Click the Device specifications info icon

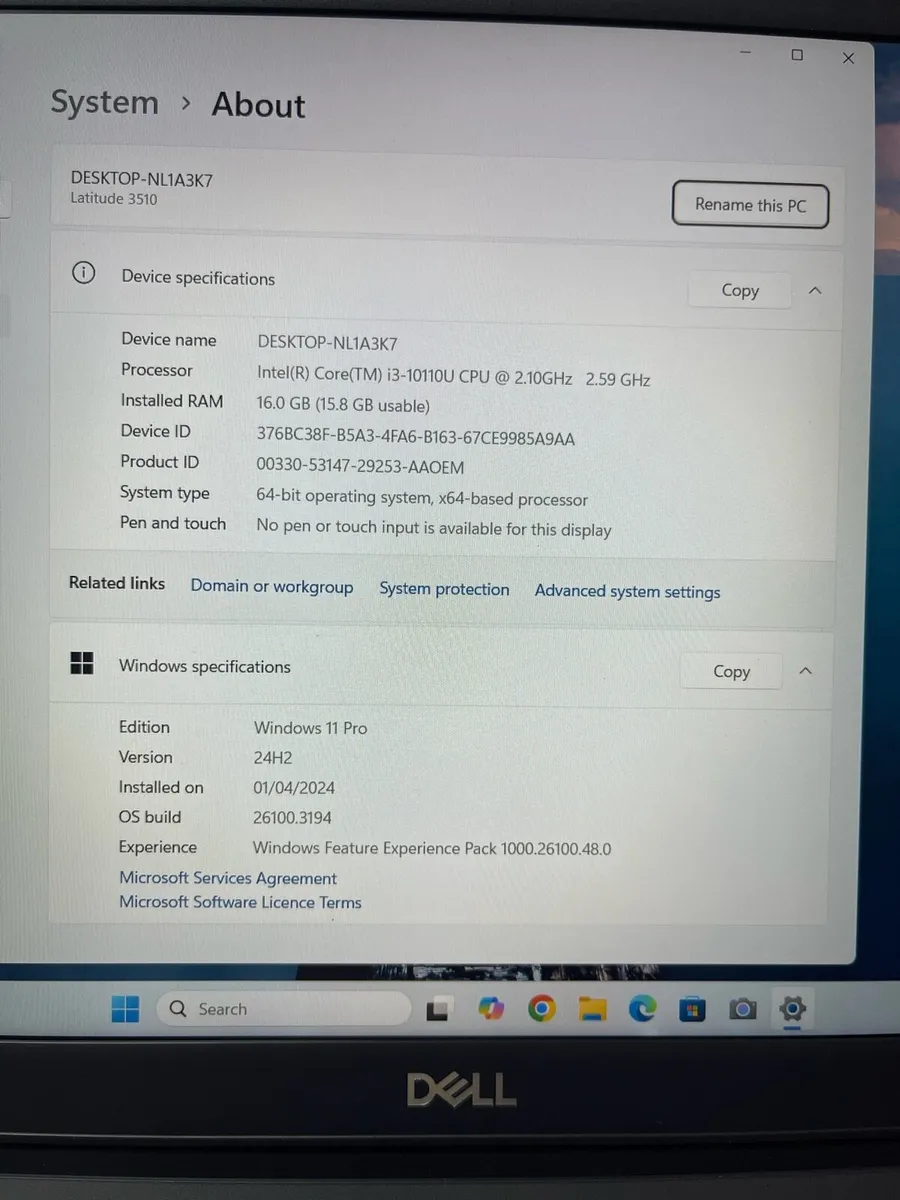(84, 273)
